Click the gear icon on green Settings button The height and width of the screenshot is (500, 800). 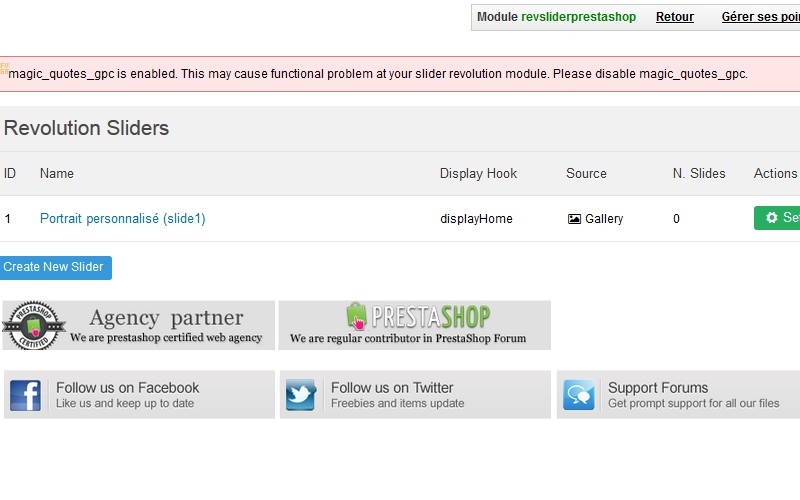tap(771, 217)
